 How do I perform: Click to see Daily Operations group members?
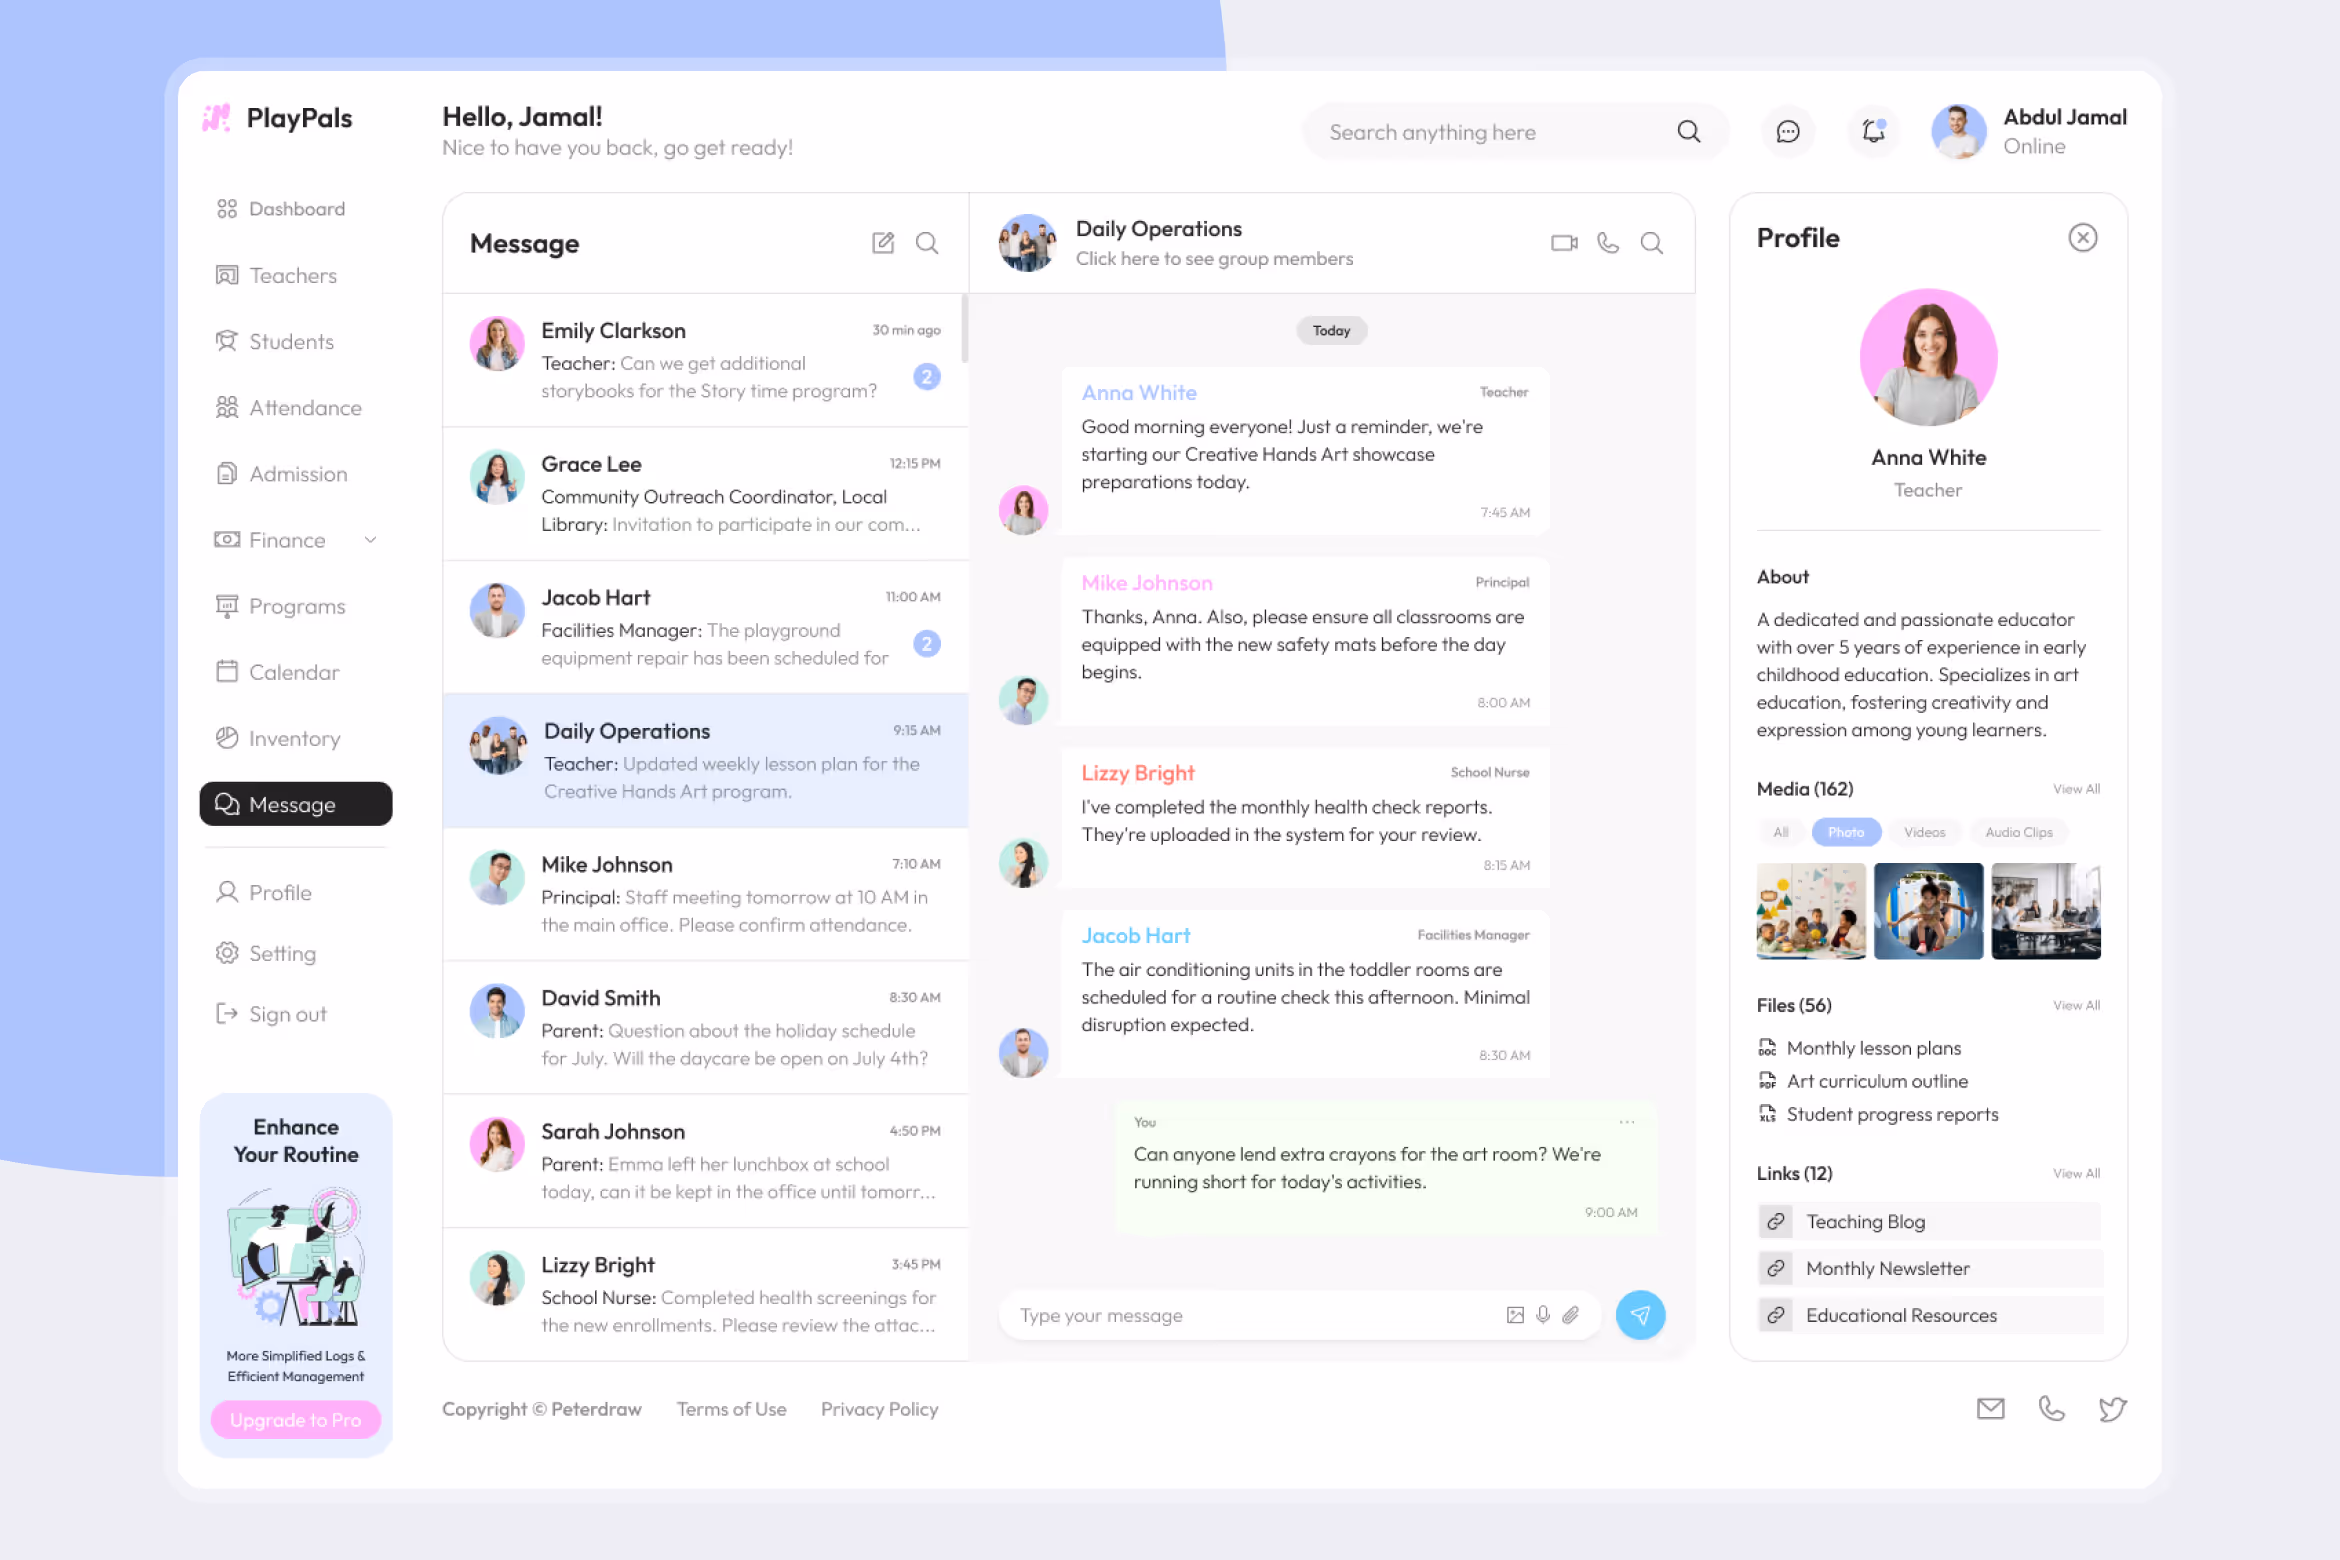tap(1213, 259)
